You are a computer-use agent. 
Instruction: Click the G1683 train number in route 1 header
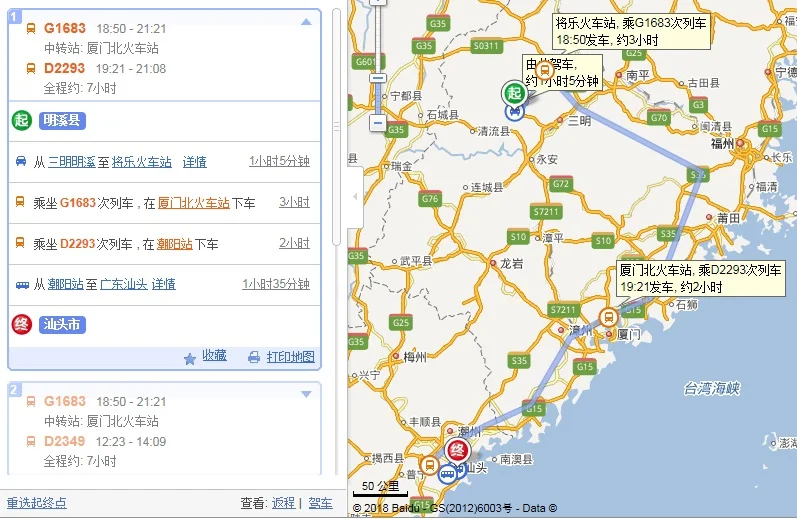point(65,28)
